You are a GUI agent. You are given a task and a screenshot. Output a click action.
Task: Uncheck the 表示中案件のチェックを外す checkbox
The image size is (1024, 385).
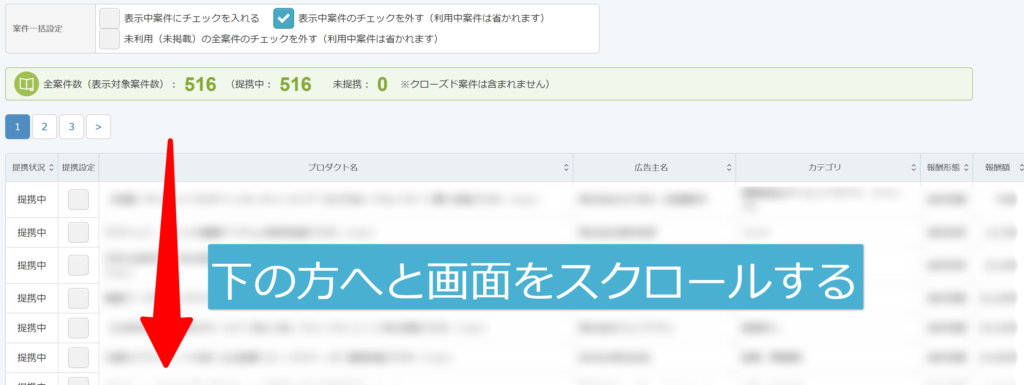(x=283, y=18)
